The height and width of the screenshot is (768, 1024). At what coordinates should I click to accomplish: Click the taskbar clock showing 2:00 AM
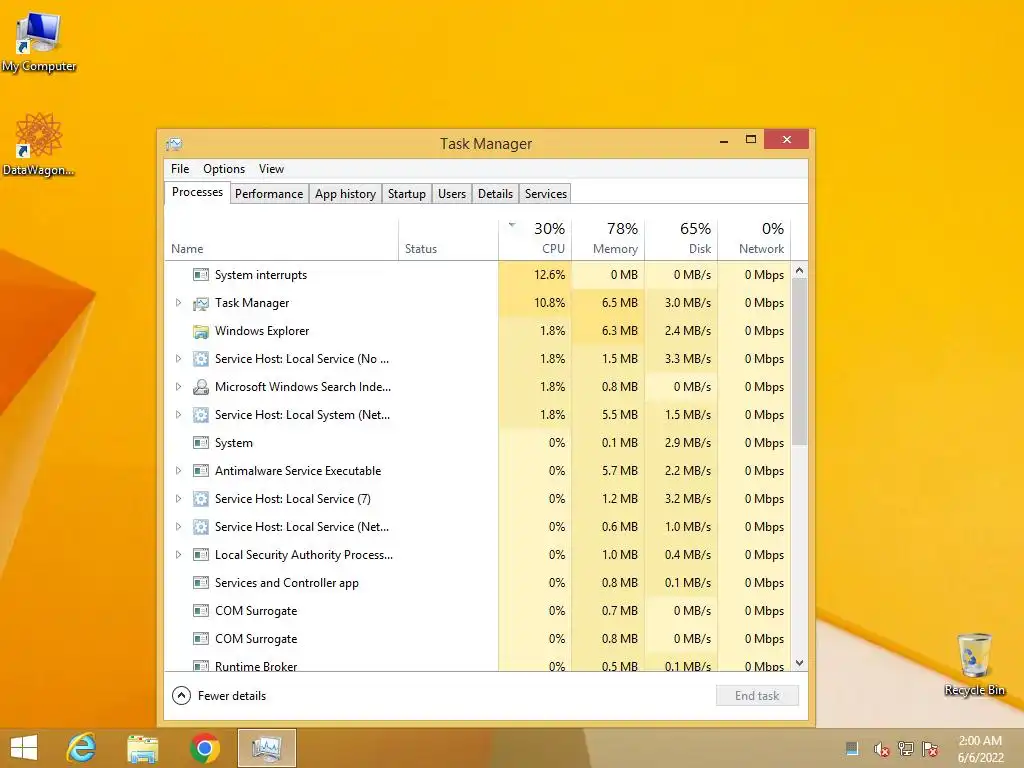tap(980, 749)
